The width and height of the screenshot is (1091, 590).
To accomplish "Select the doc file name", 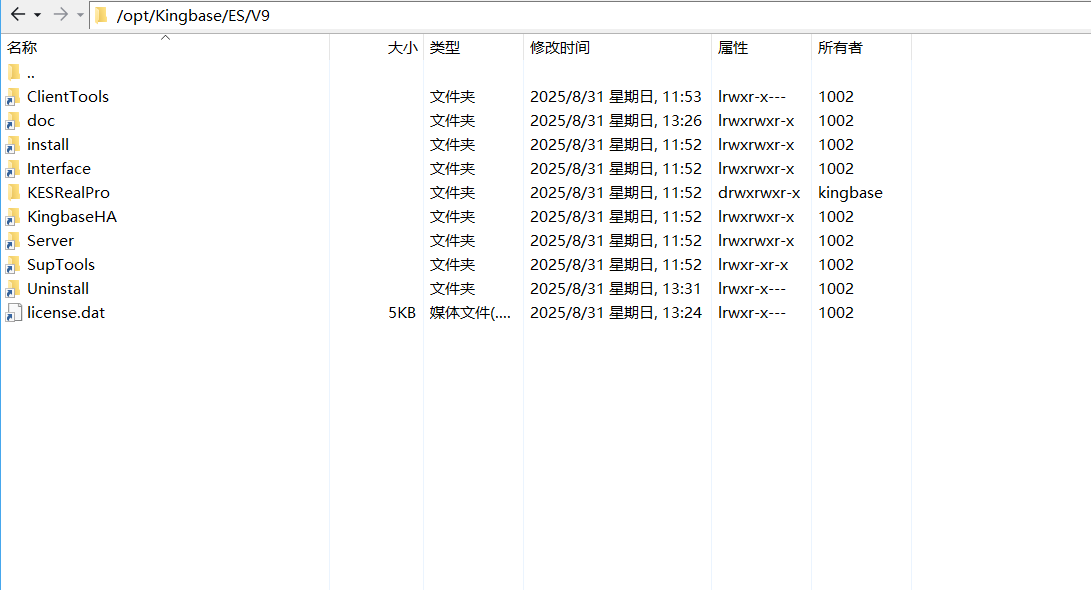I will pos(40,121).
